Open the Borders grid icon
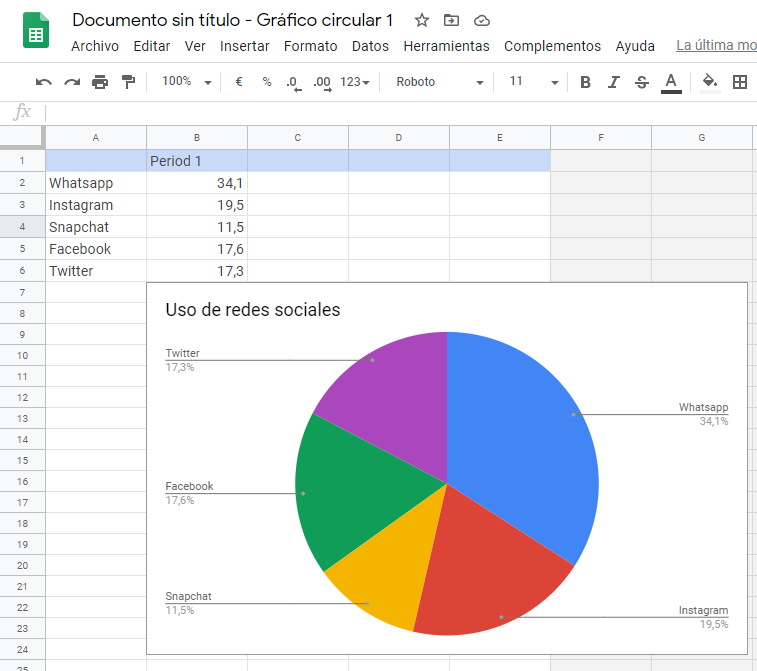757x671 pixels. pyautogui.click(x=740, y=82)
